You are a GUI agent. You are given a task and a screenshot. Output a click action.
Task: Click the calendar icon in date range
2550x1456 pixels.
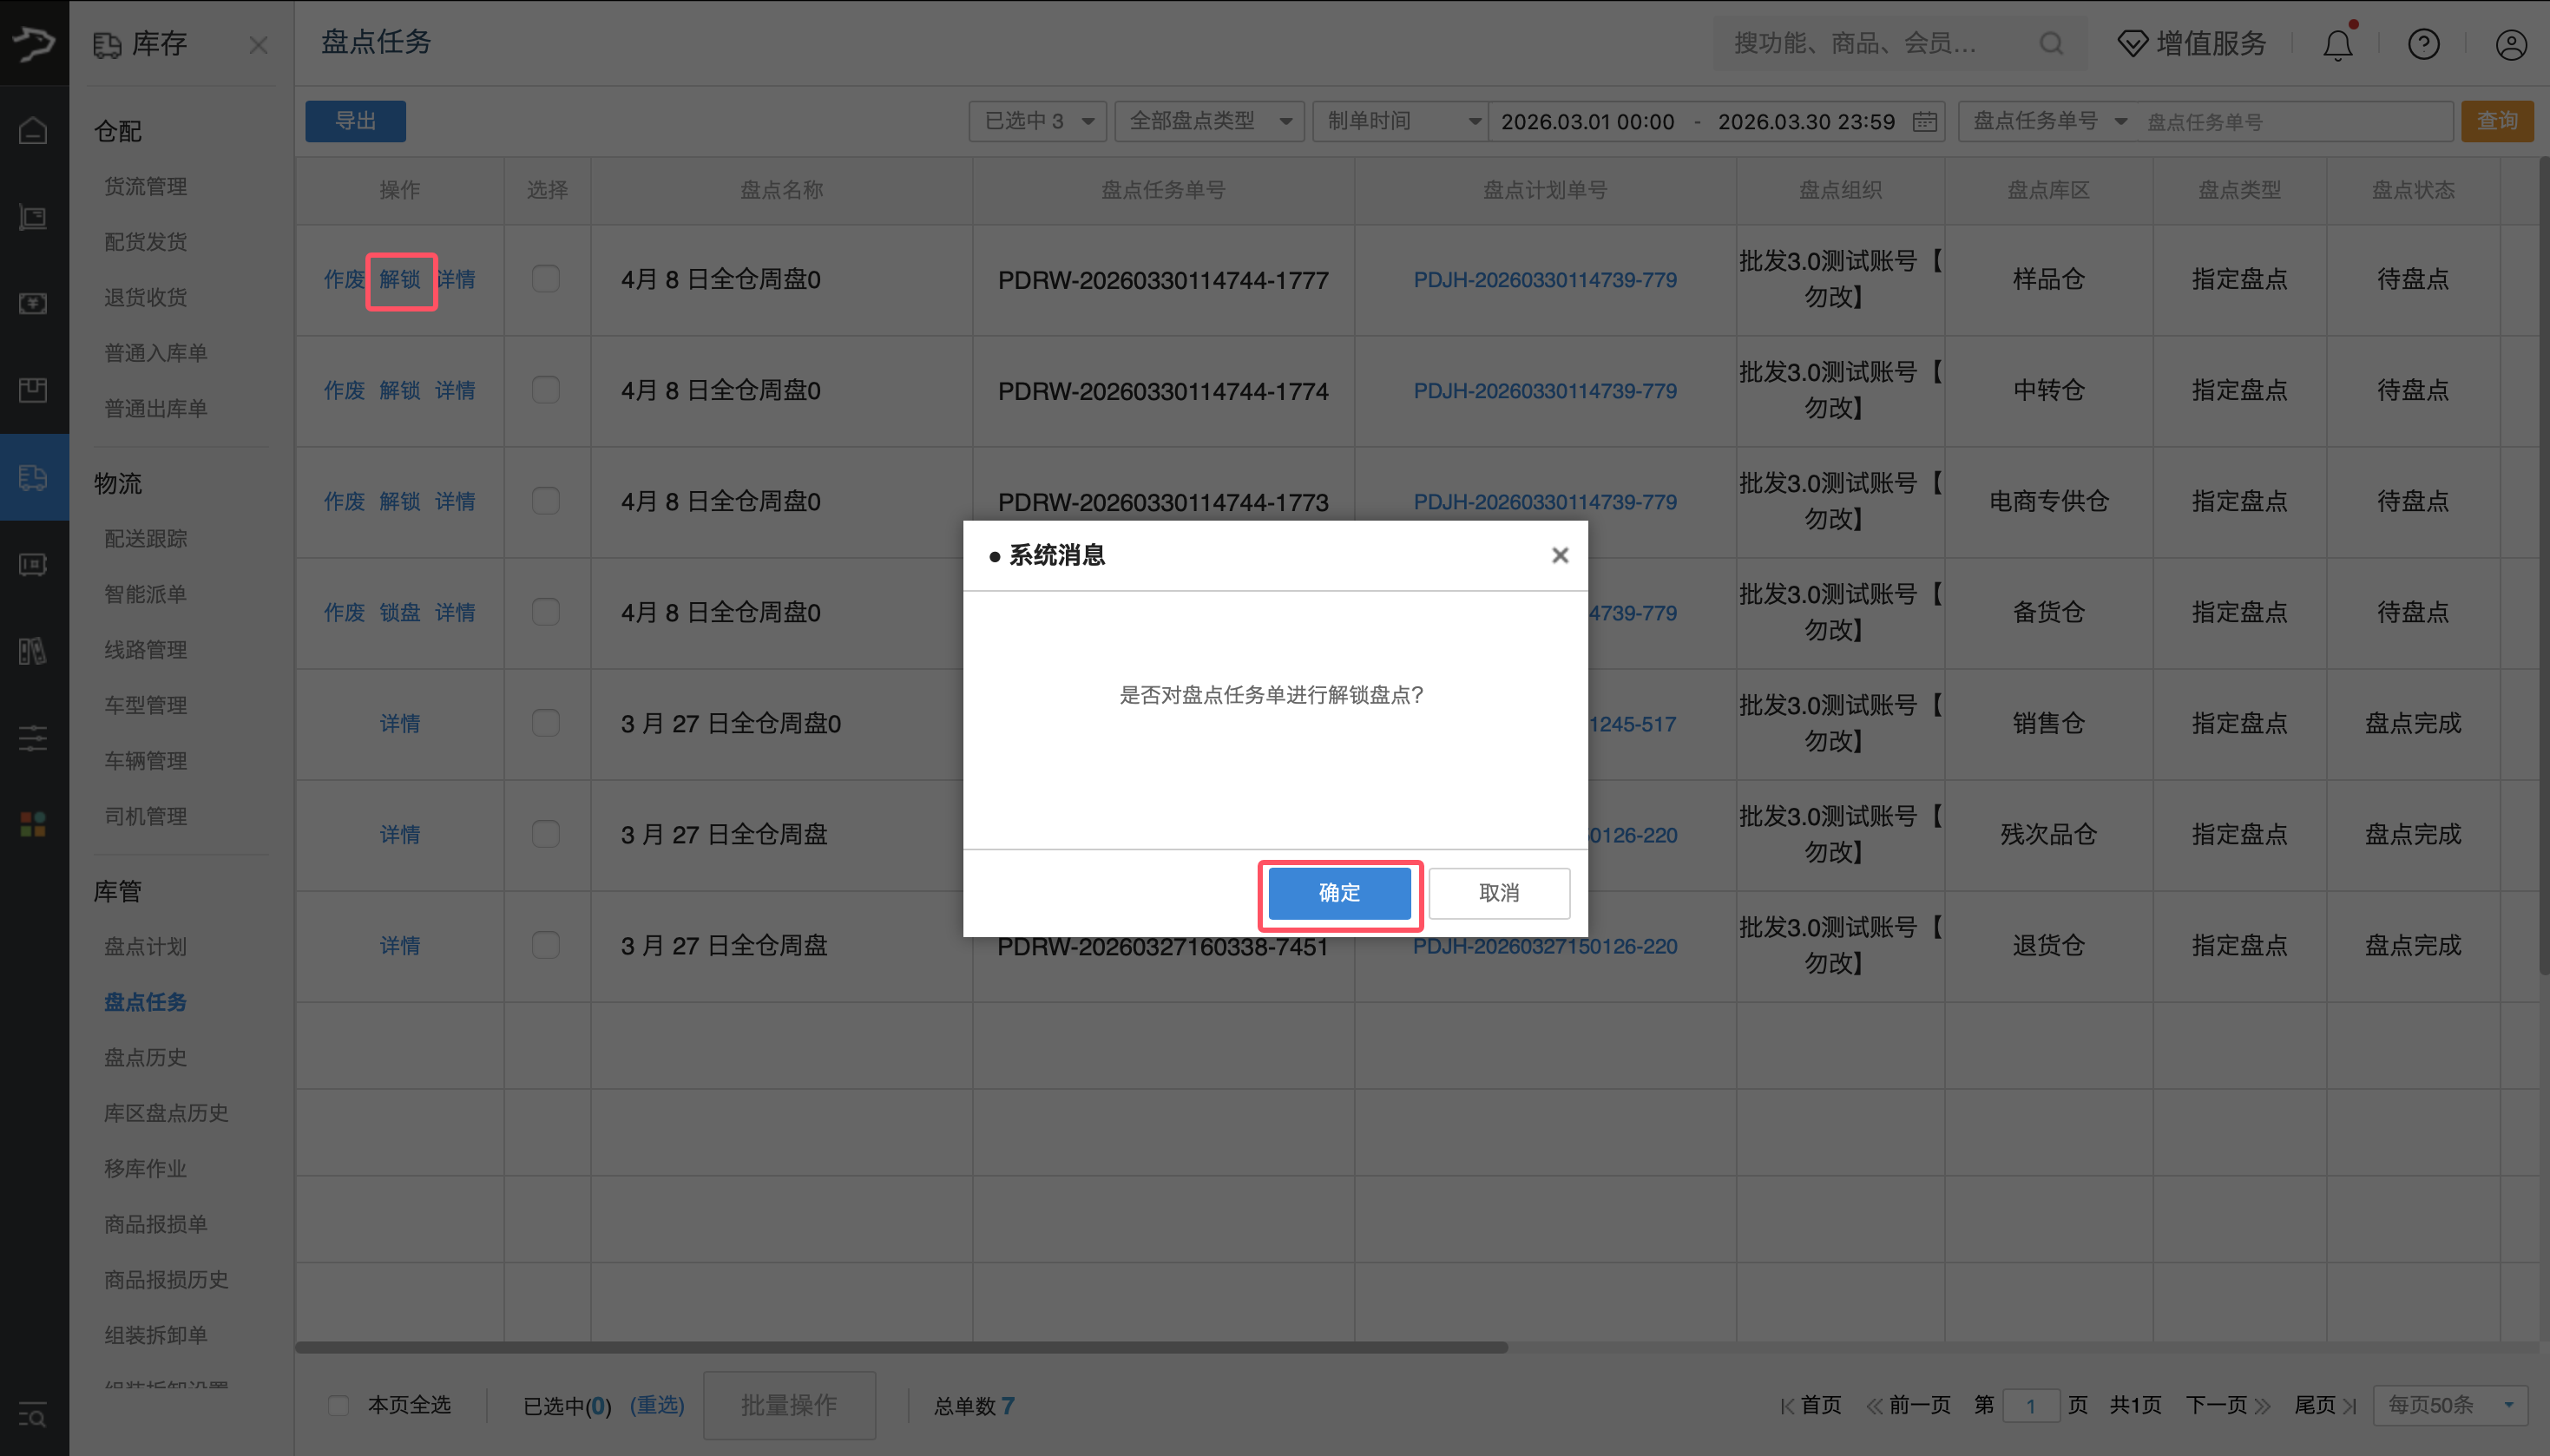pyautogui.click(x=1924, y=122)
